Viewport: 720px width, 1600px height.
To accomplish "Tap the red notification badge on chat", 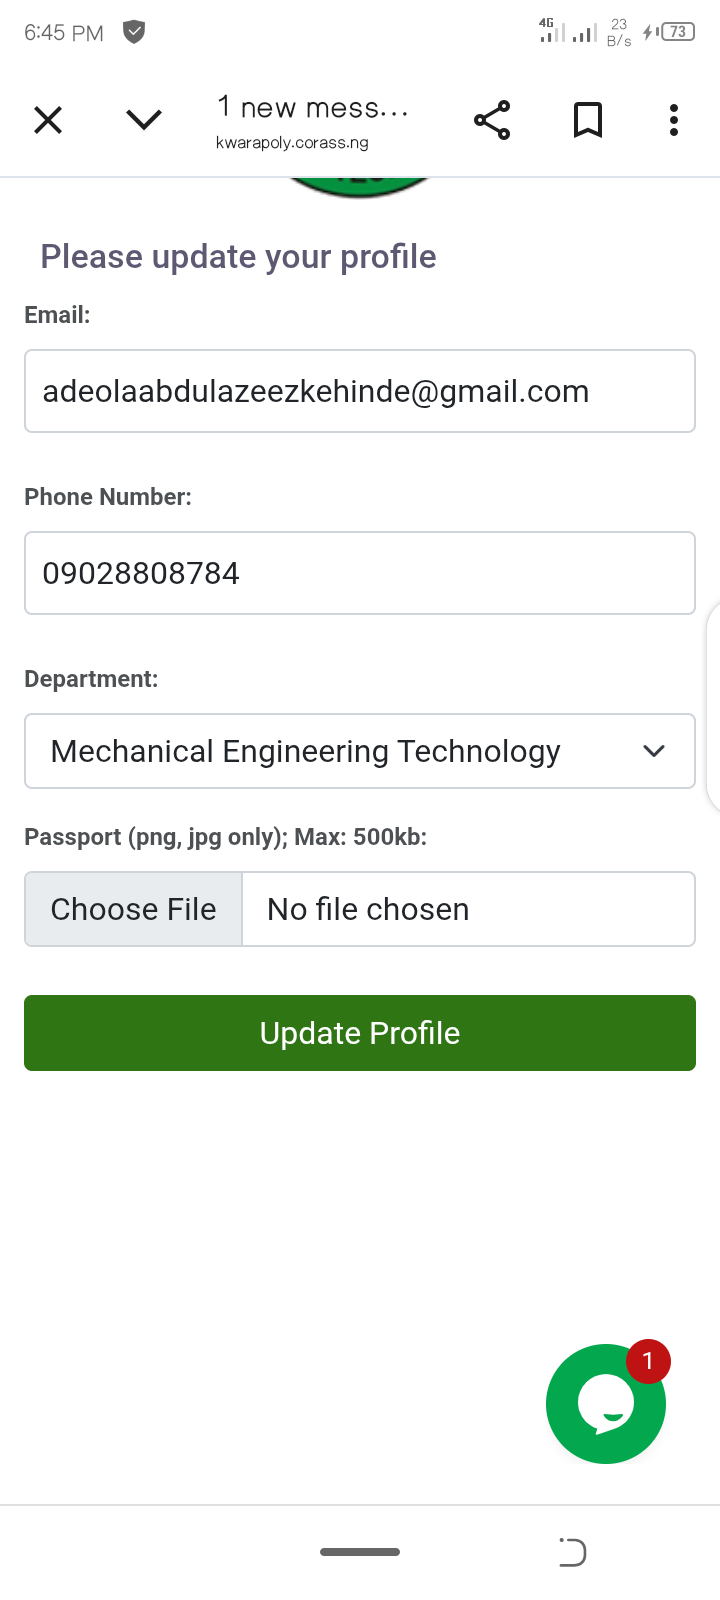I will 648,1361.
